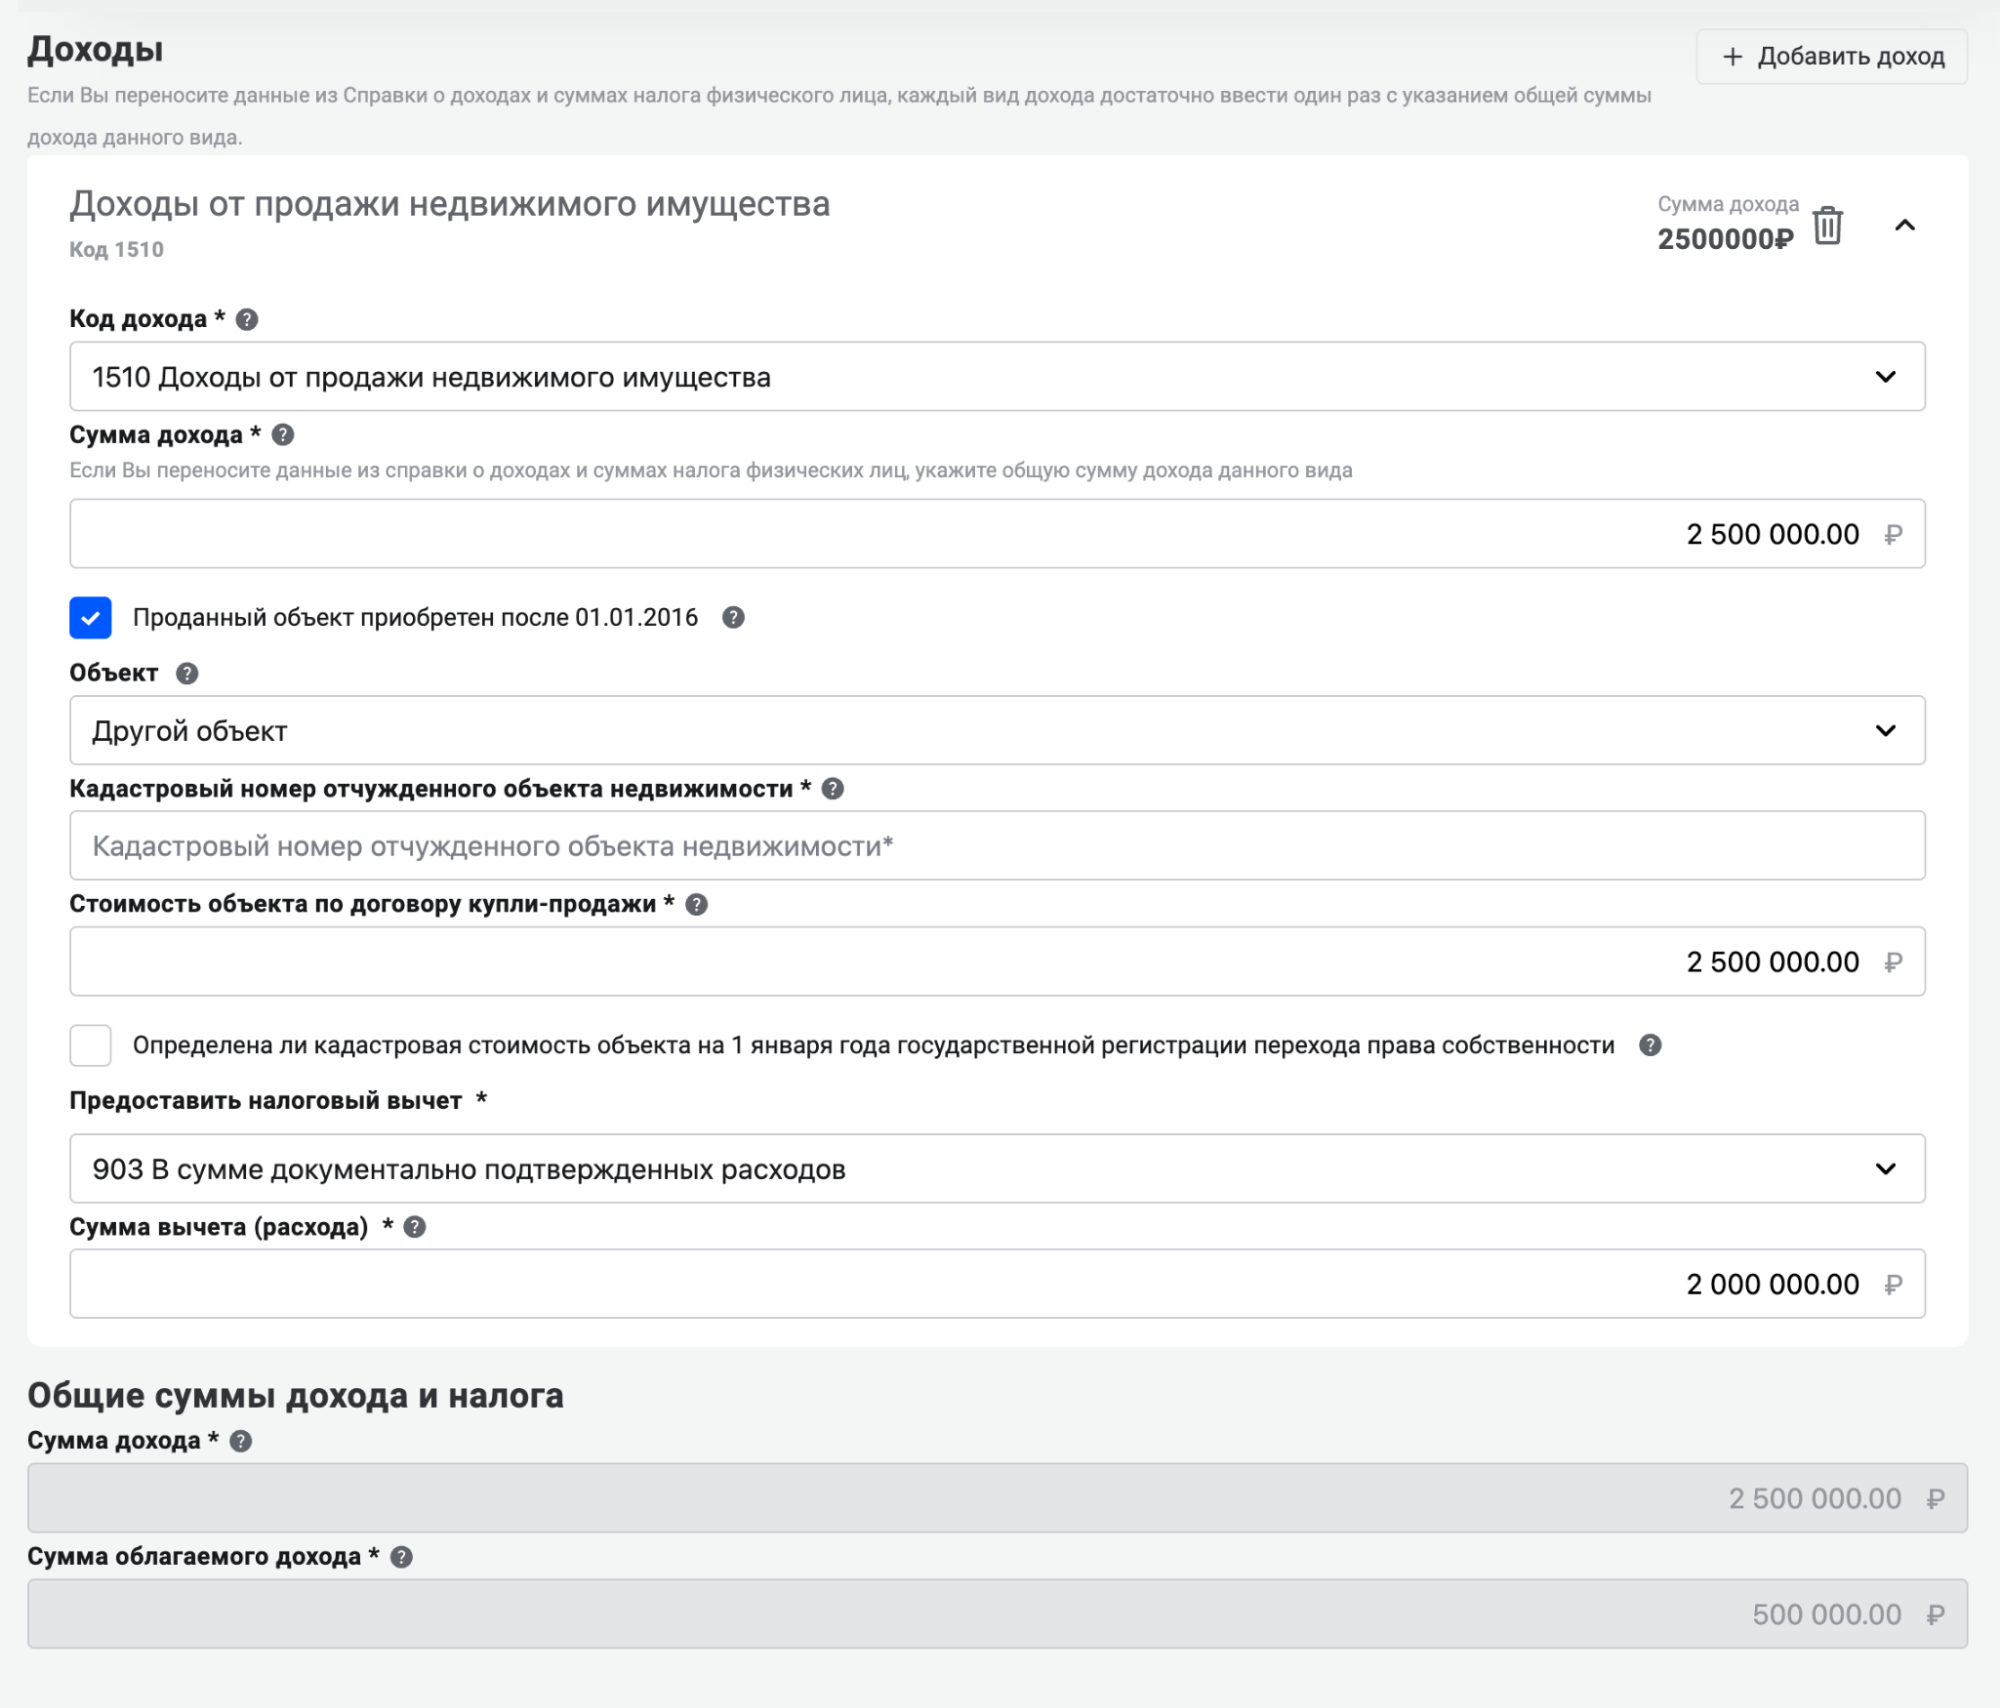The height and width of the screenshot is (1708, 2000).
Task: Focus the Сумма дохода 2 500 000.00 input
Action: click(997, 534)
